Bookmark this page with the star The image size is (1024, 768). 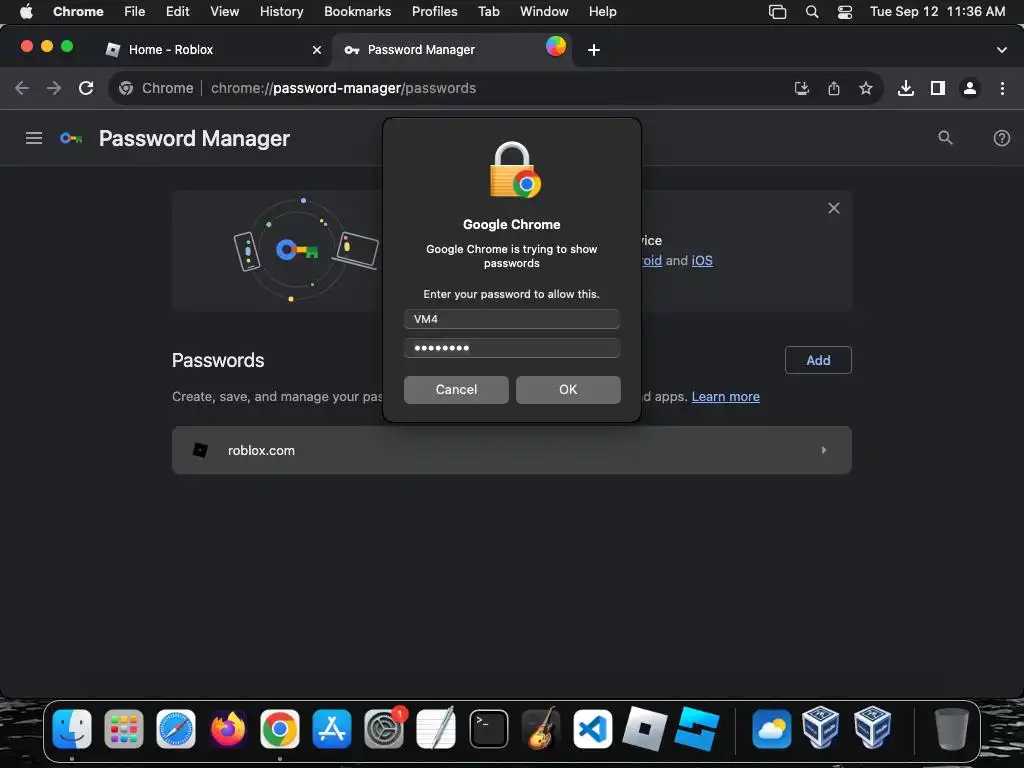coord(865,88)
